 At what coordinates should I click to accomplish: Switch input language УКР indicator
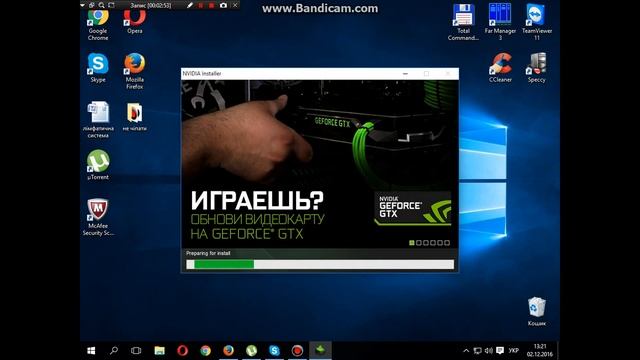[x=513, y=351]
